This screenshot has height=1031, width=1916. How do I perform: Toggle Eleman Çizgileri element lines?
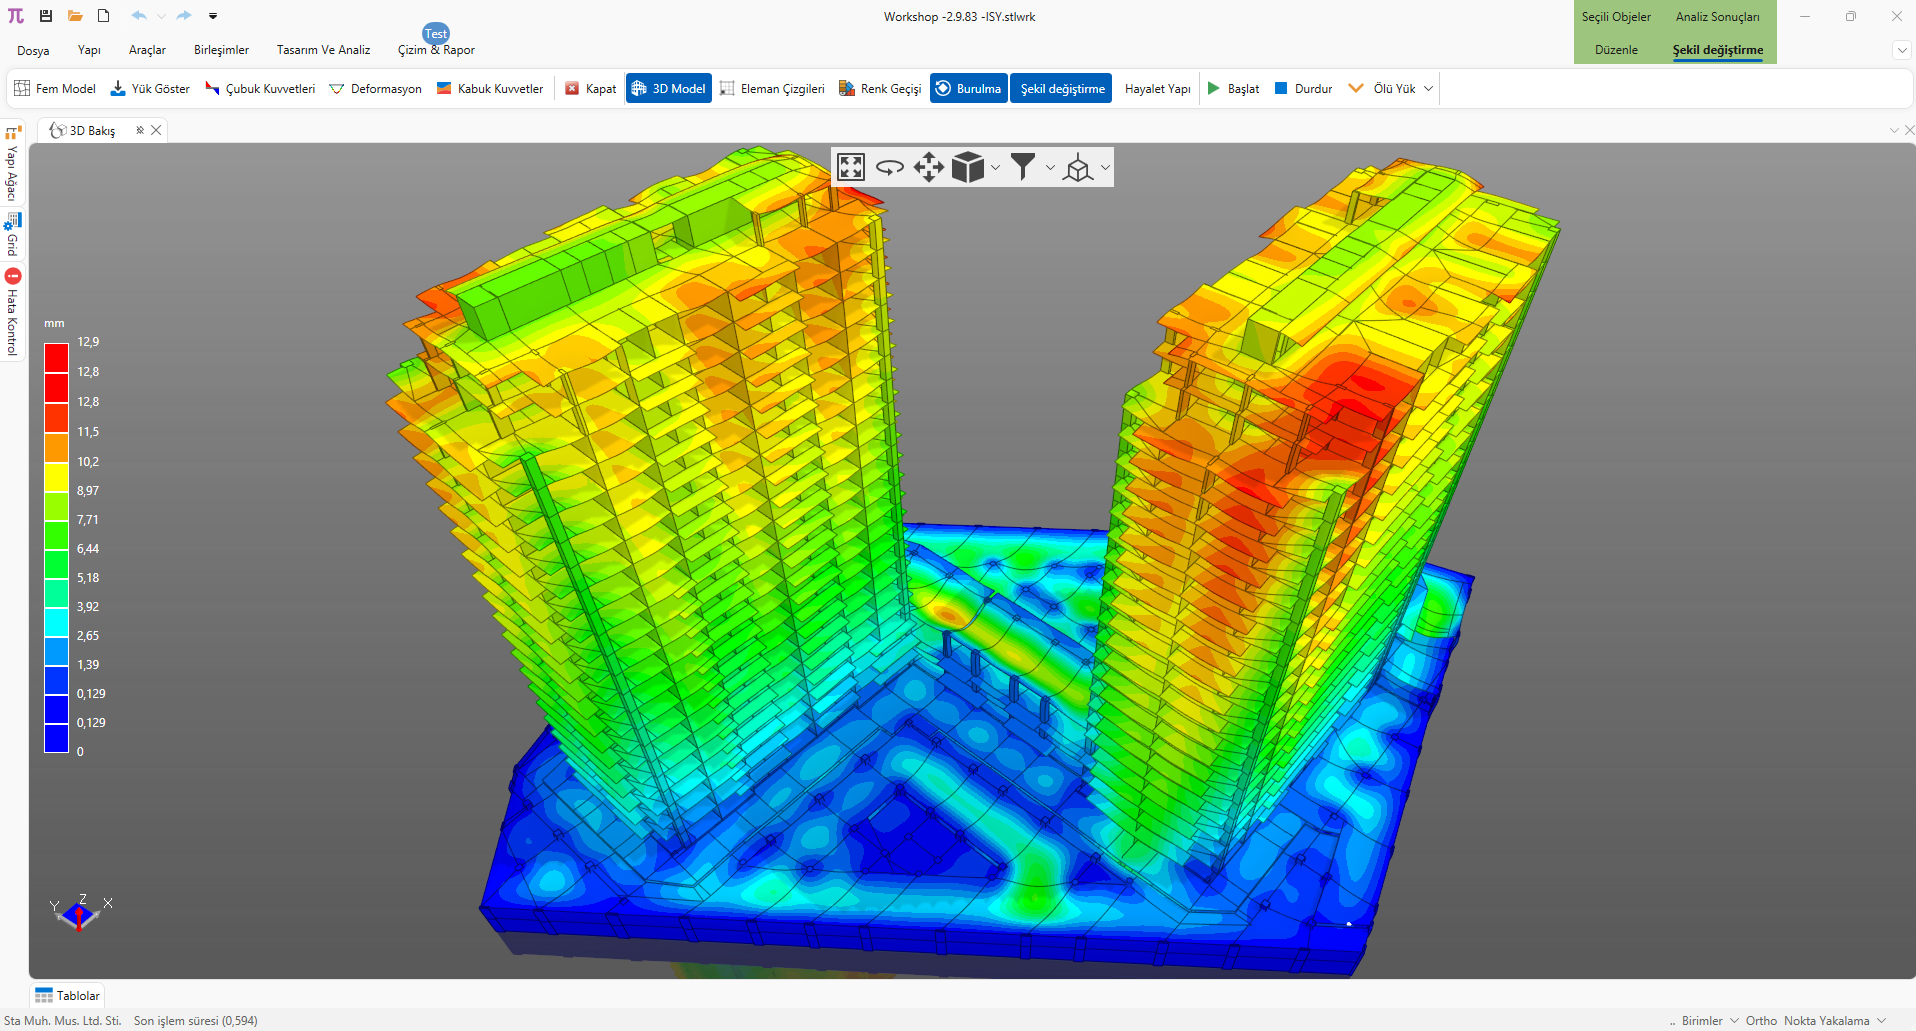coord(772,89)
